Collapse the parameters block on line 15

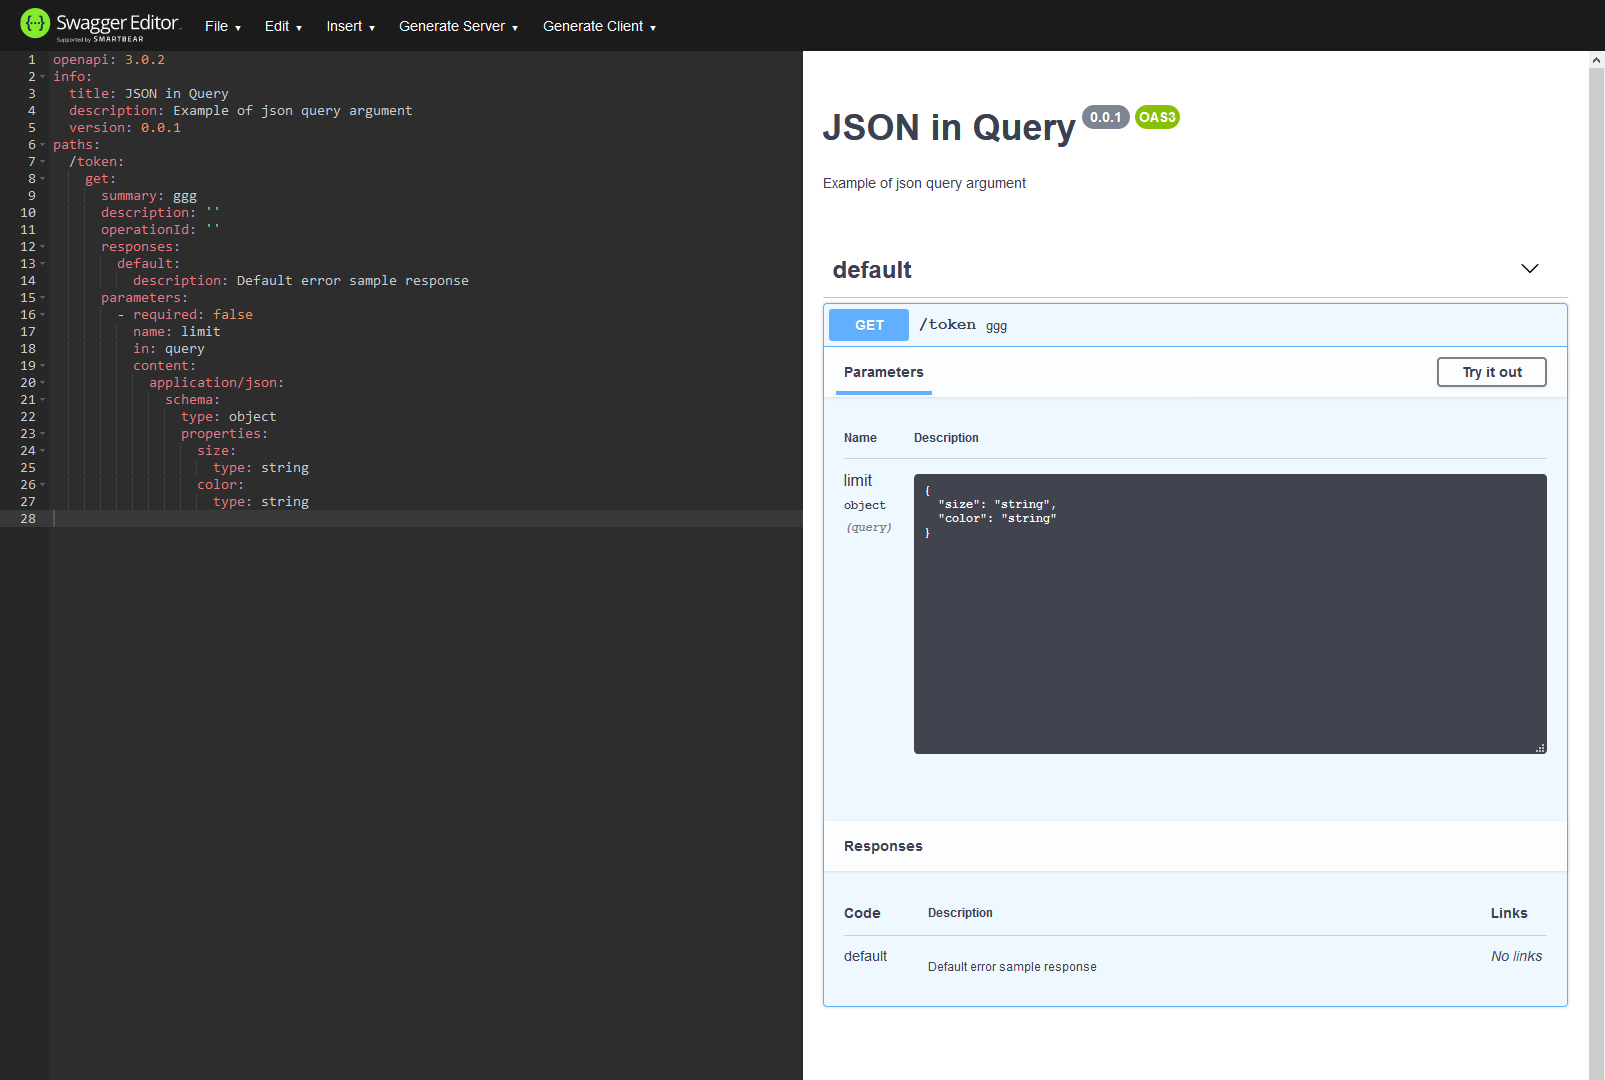44,297
